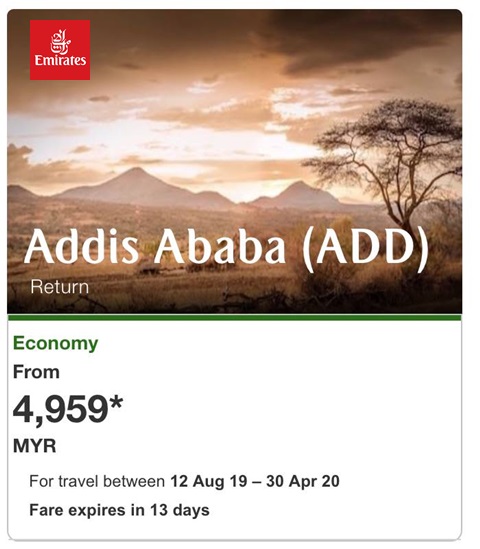
Task: Click the 12 Aug 19 start date
Action: pyautogui.click(x=209, y=481)
